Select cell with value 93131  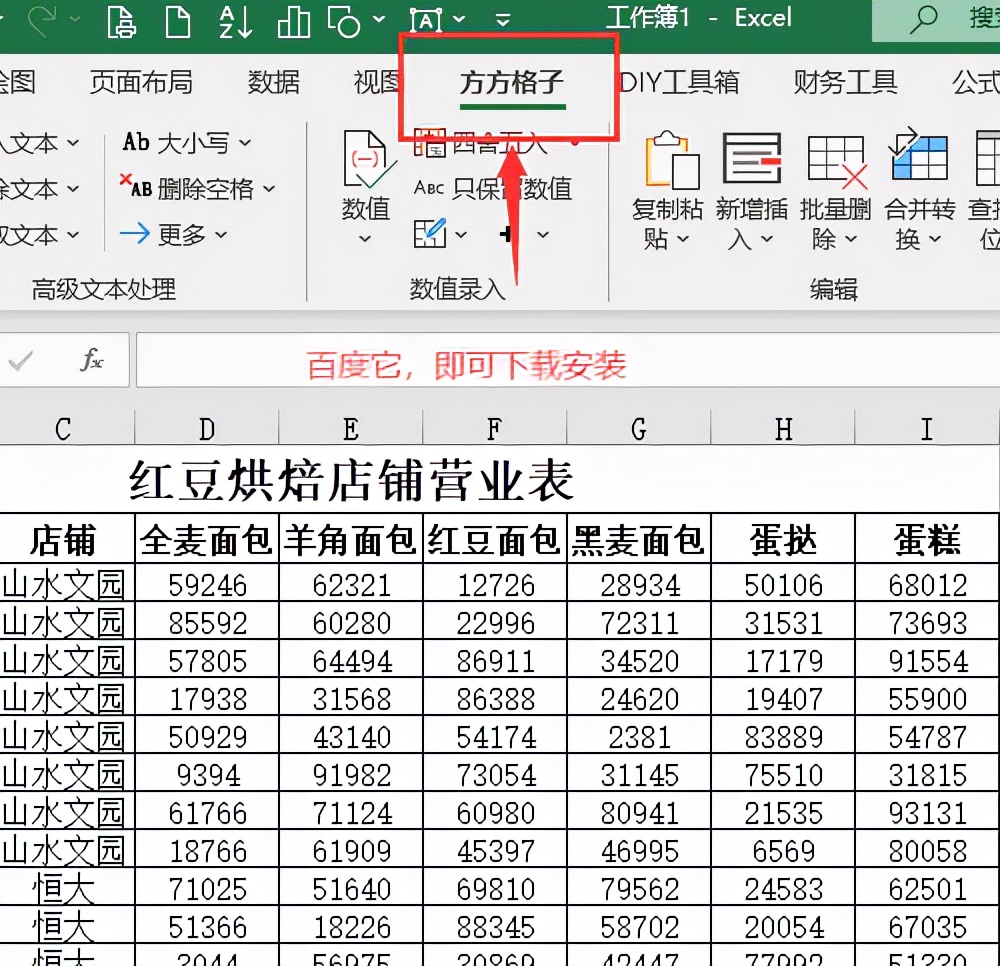pos(927,812)
